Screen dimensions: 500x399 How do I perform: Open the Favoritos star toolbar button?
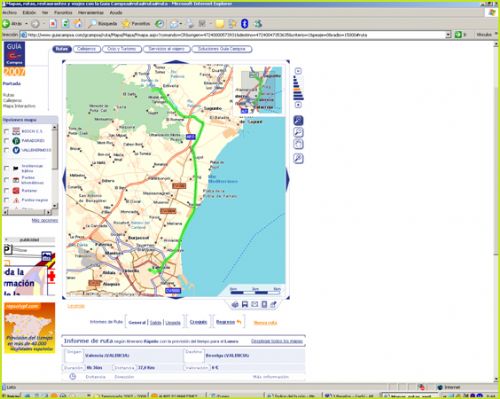(136, 24)
